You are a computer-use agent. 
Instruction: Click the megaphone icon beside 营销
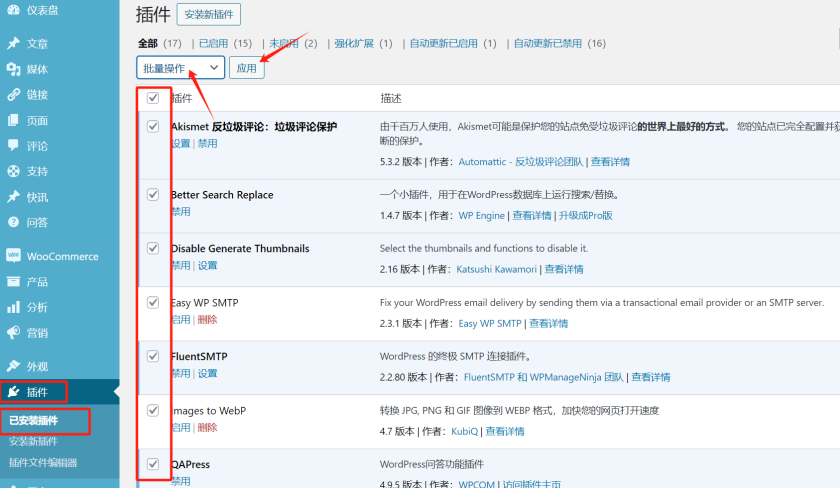(13, 333)
